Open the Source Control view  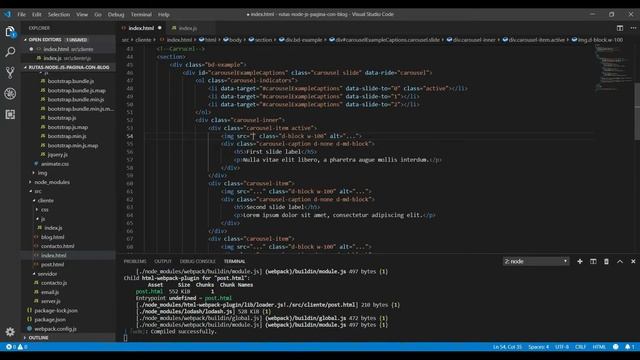click(10, 73)
